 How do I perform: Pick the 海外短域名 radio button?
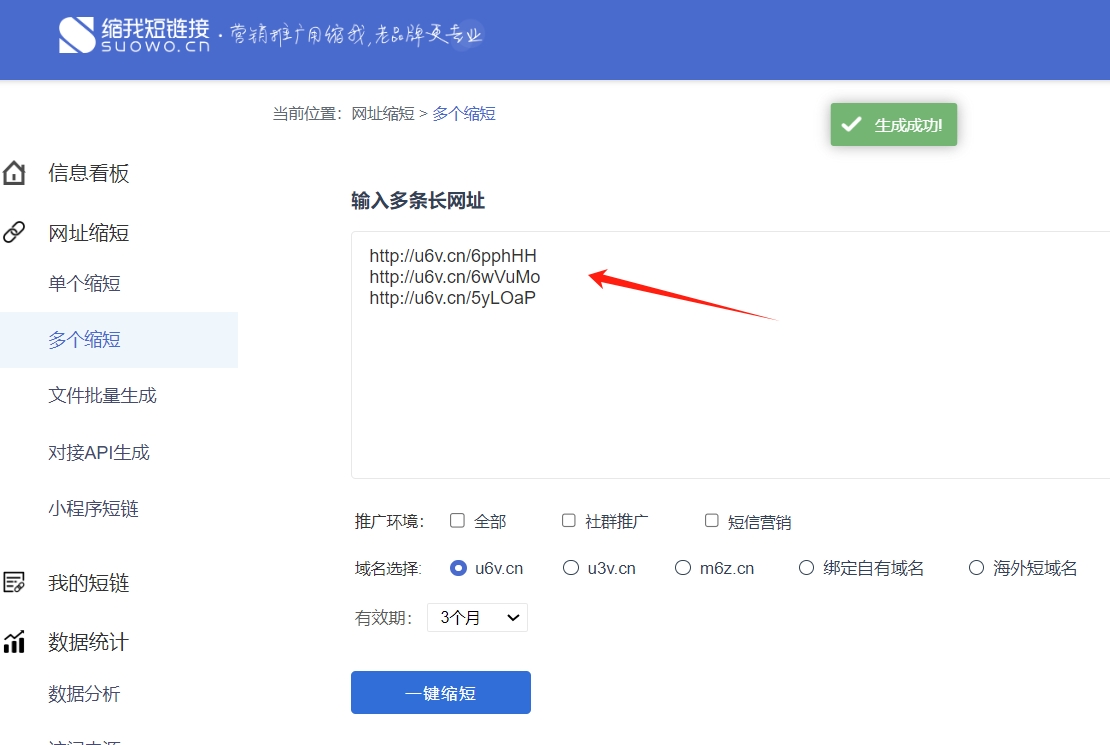coord(977,568)
